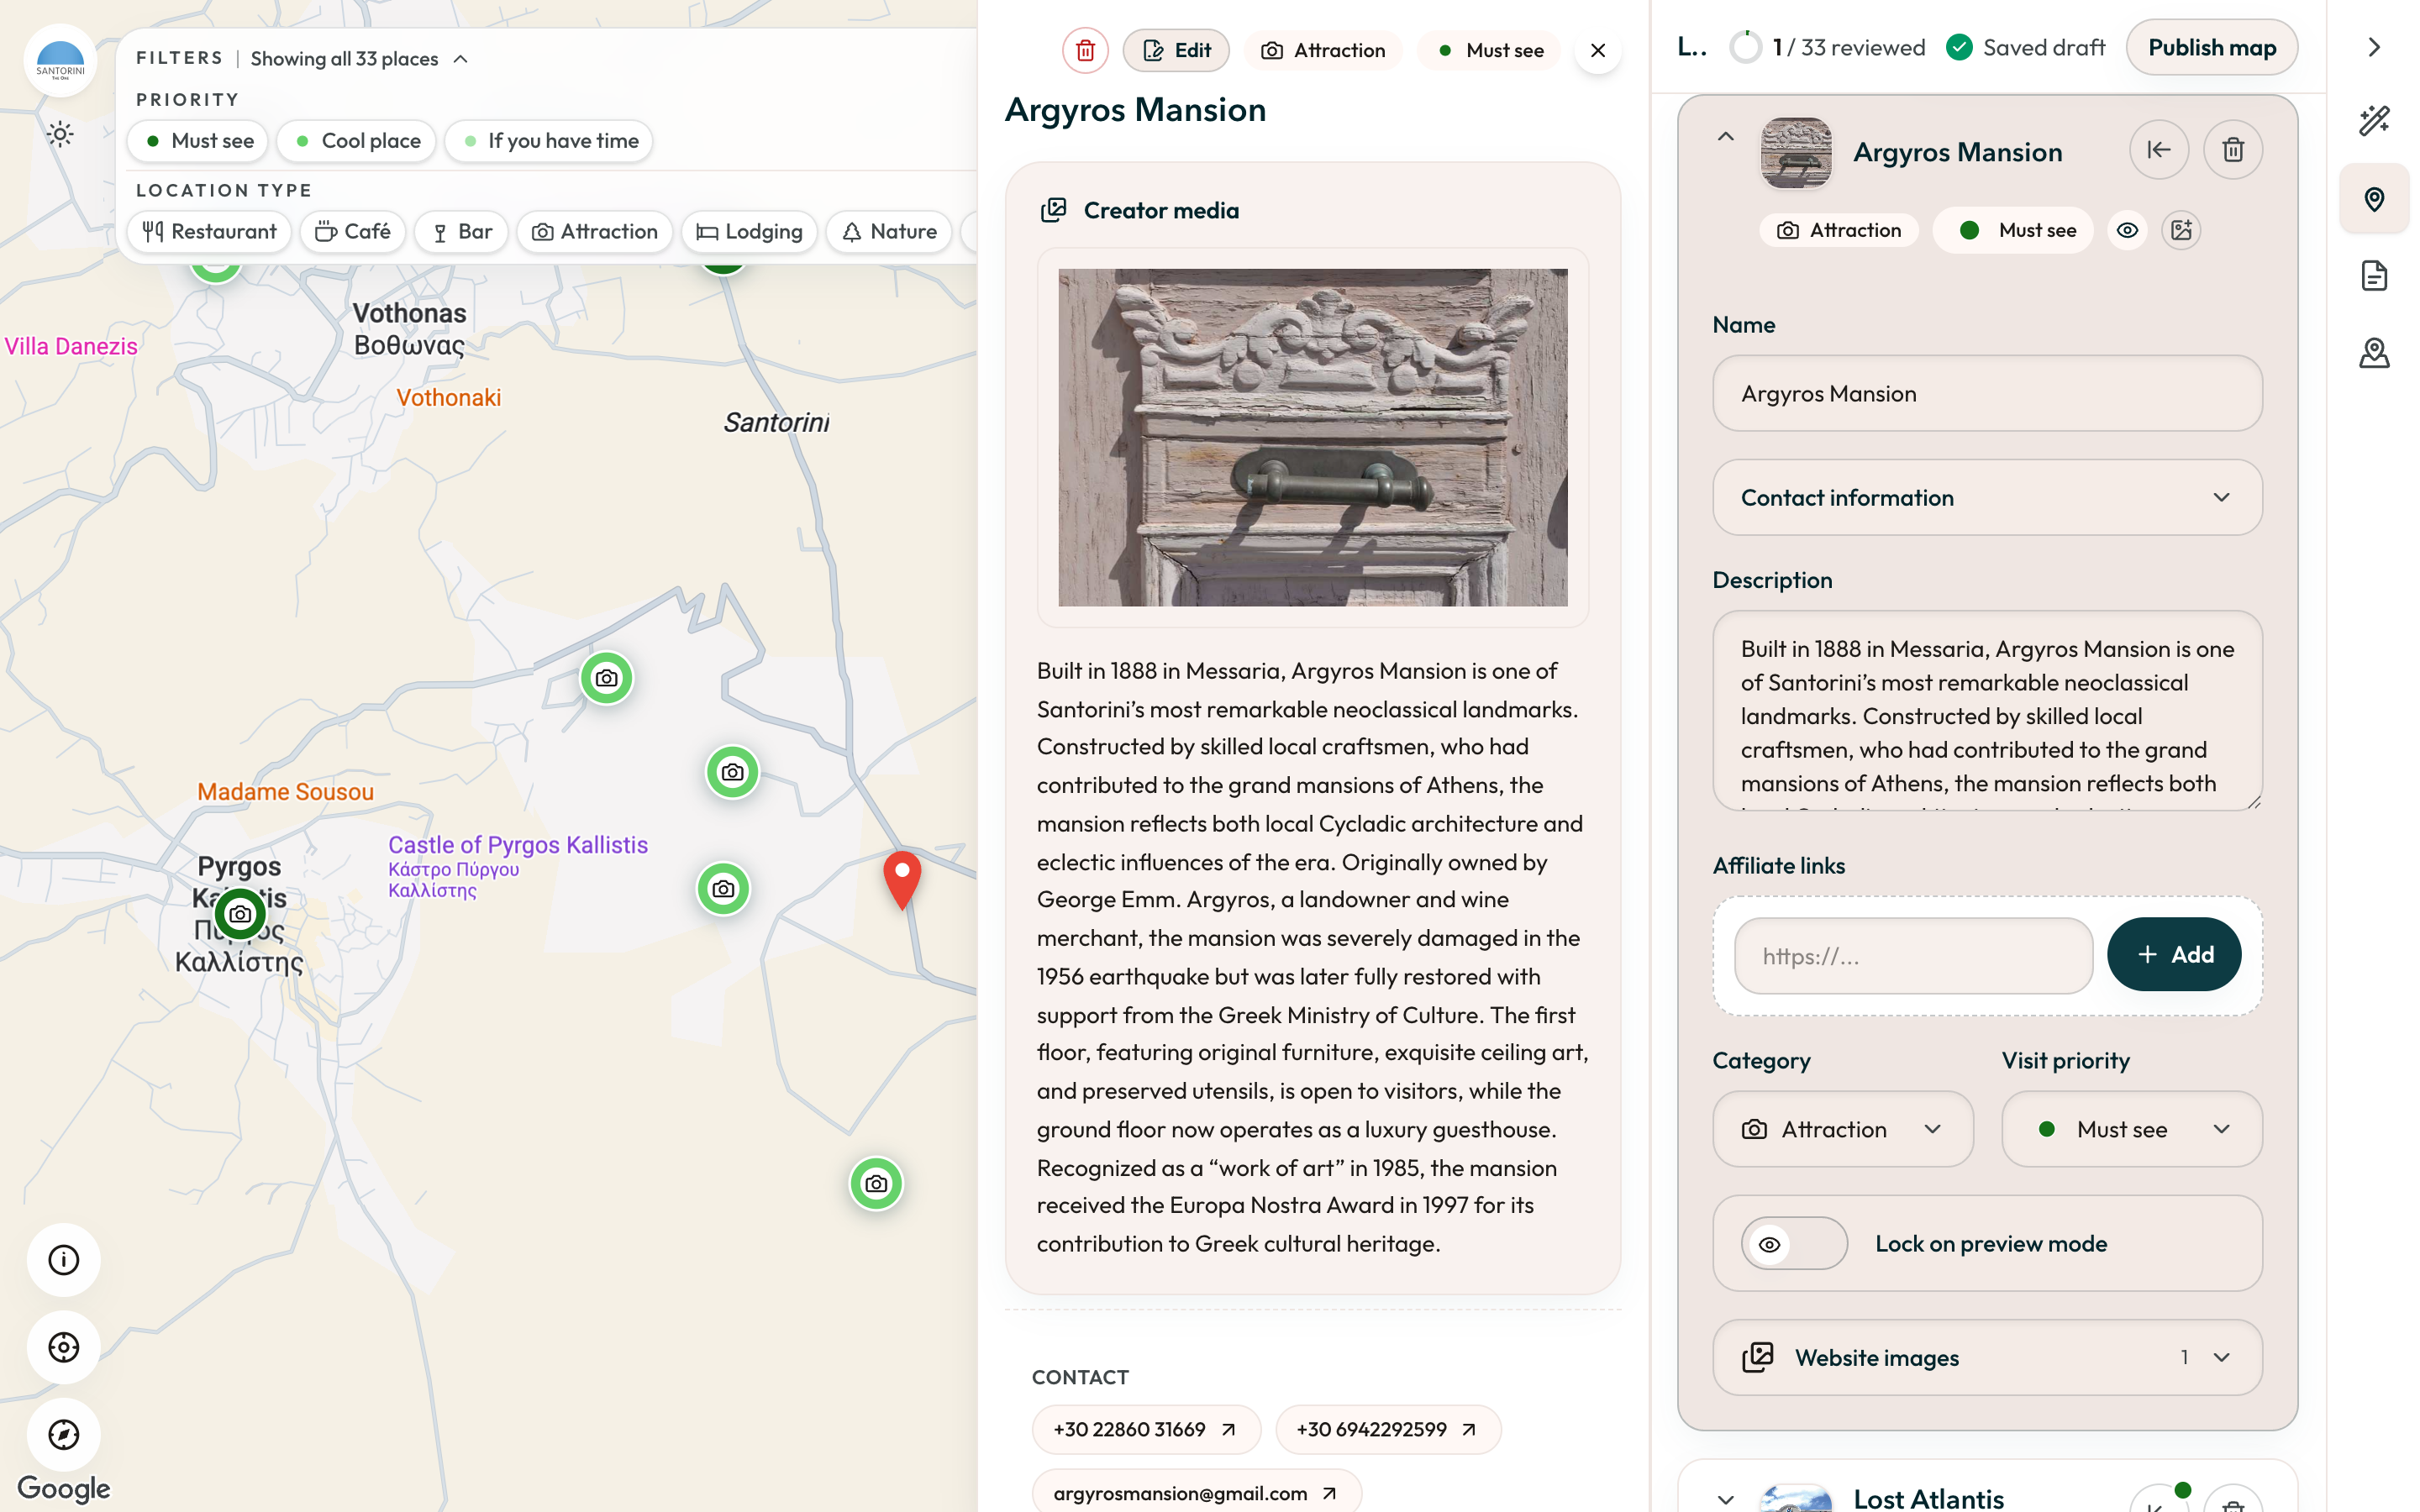The height and width of the screenshot is (1512, 2420).
Task: Click the Publish map button
Action: coord(2212,47)
